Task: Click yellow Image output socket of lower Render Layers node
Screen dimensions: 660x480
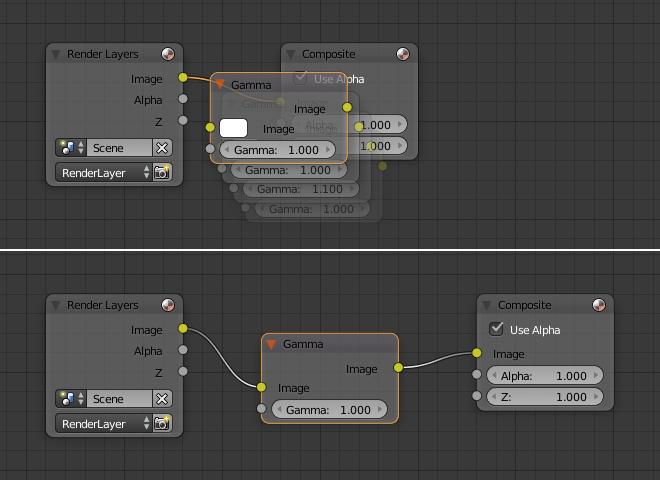Action: 183,328
